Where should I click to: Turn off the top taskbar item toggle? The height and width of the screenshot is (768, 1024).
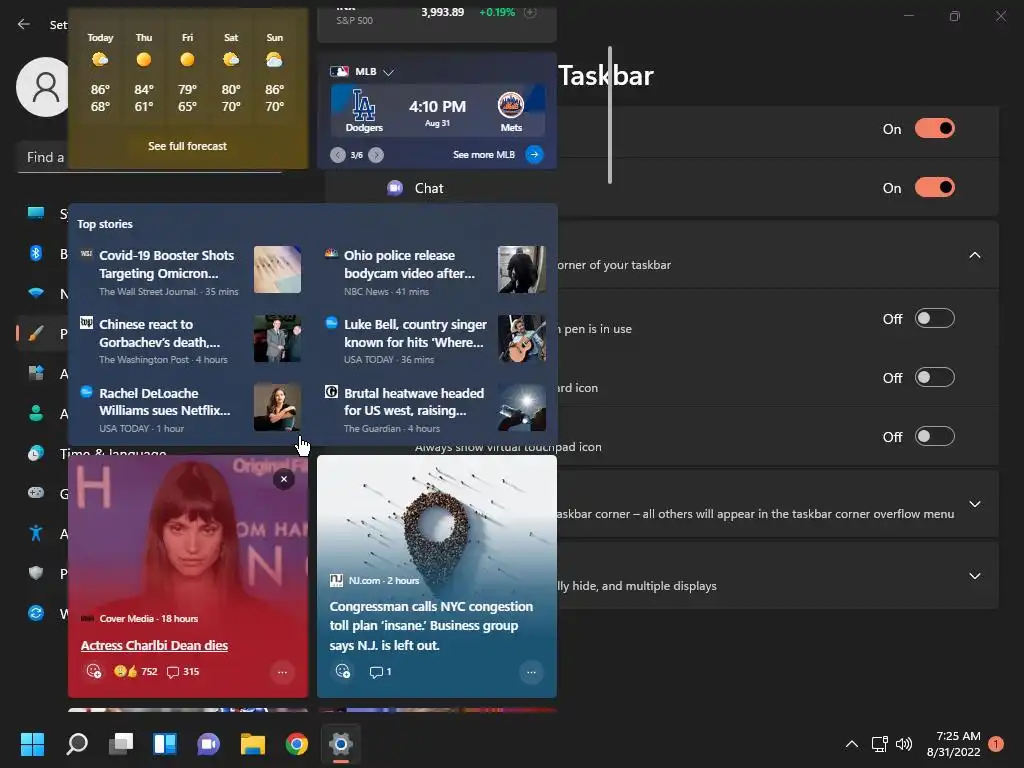click(935, 129)
